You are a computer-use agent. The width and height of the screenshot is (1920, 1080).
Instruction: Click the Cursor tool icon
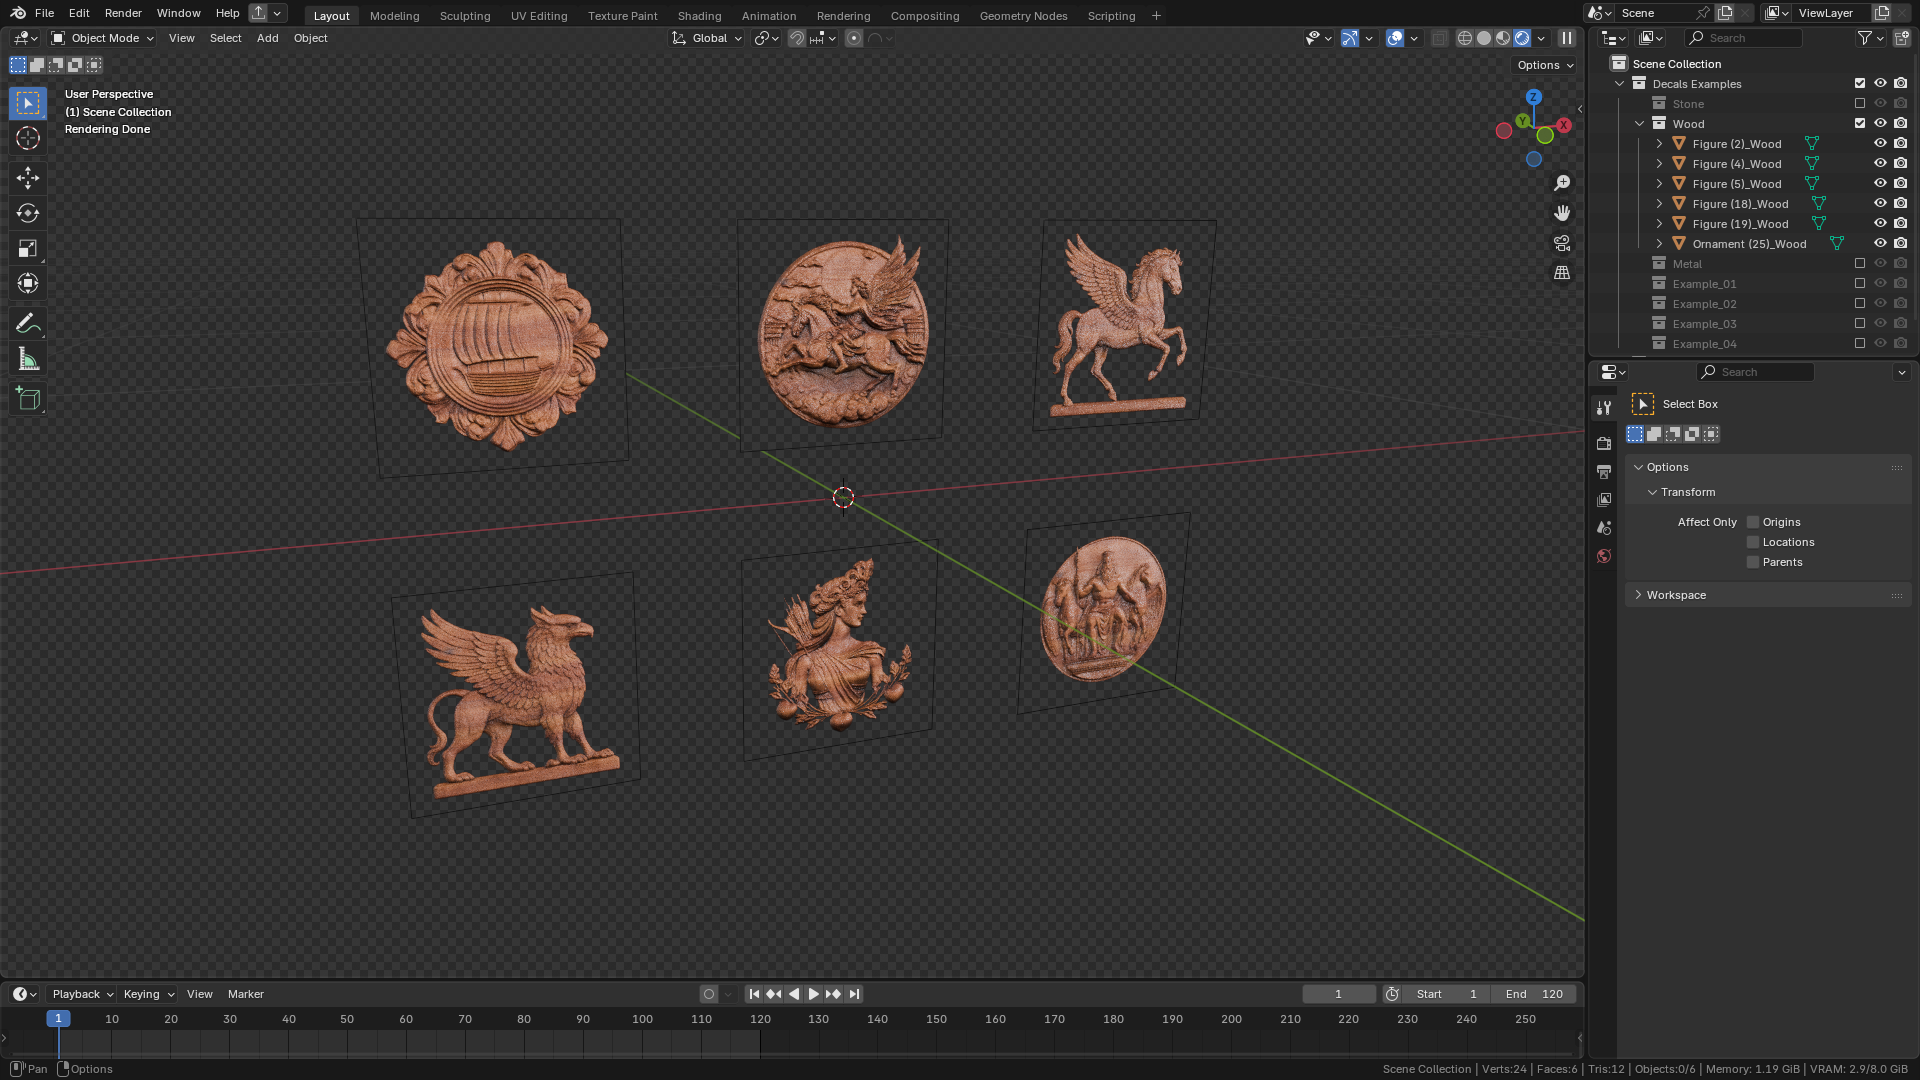click(x=28, y=138)
